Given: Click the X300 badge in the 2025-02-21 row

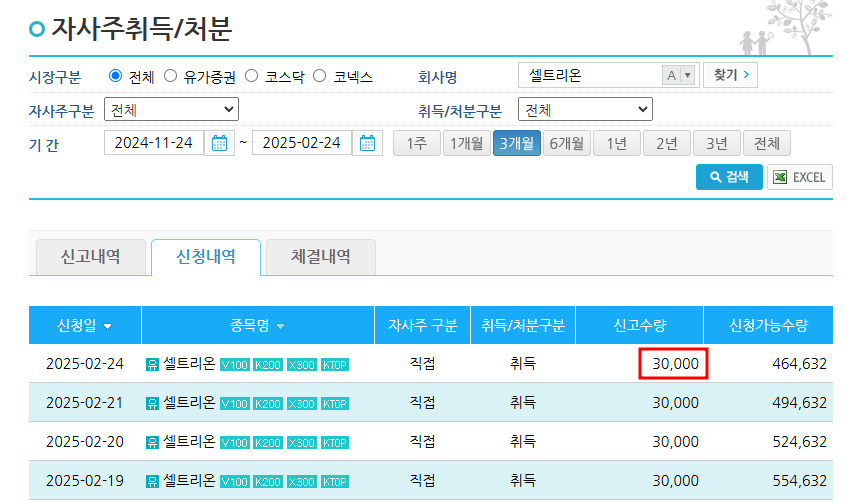Looking at the screenshot, I should (x=301, y=404).
